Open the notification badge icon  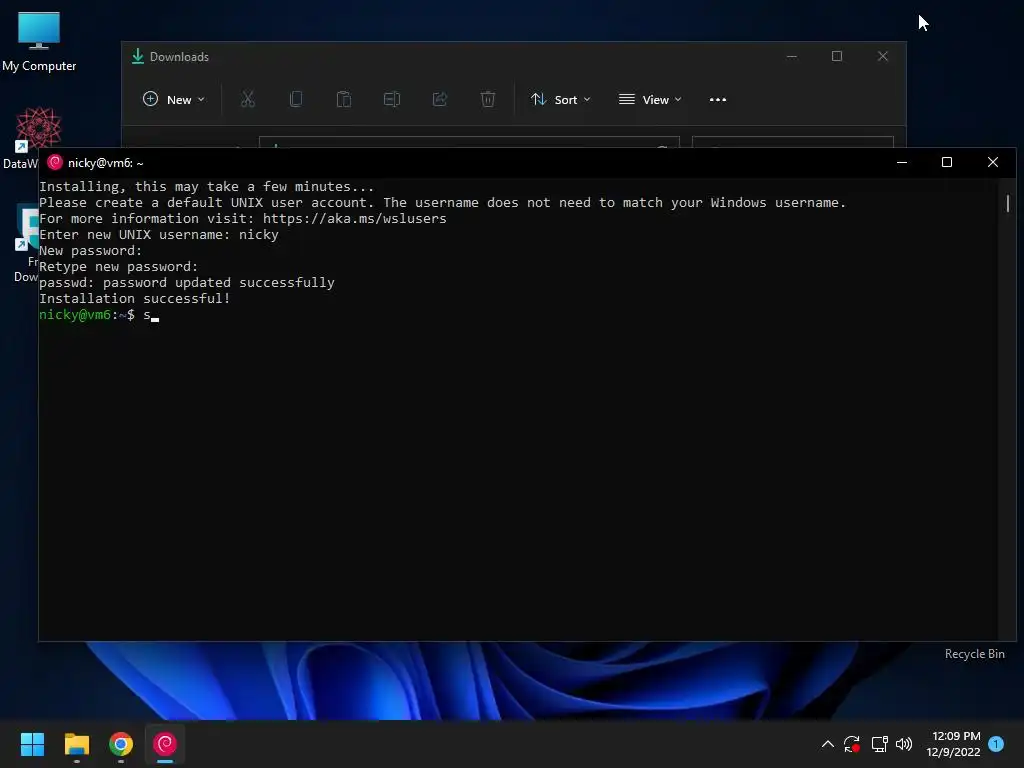click(996, 744)
